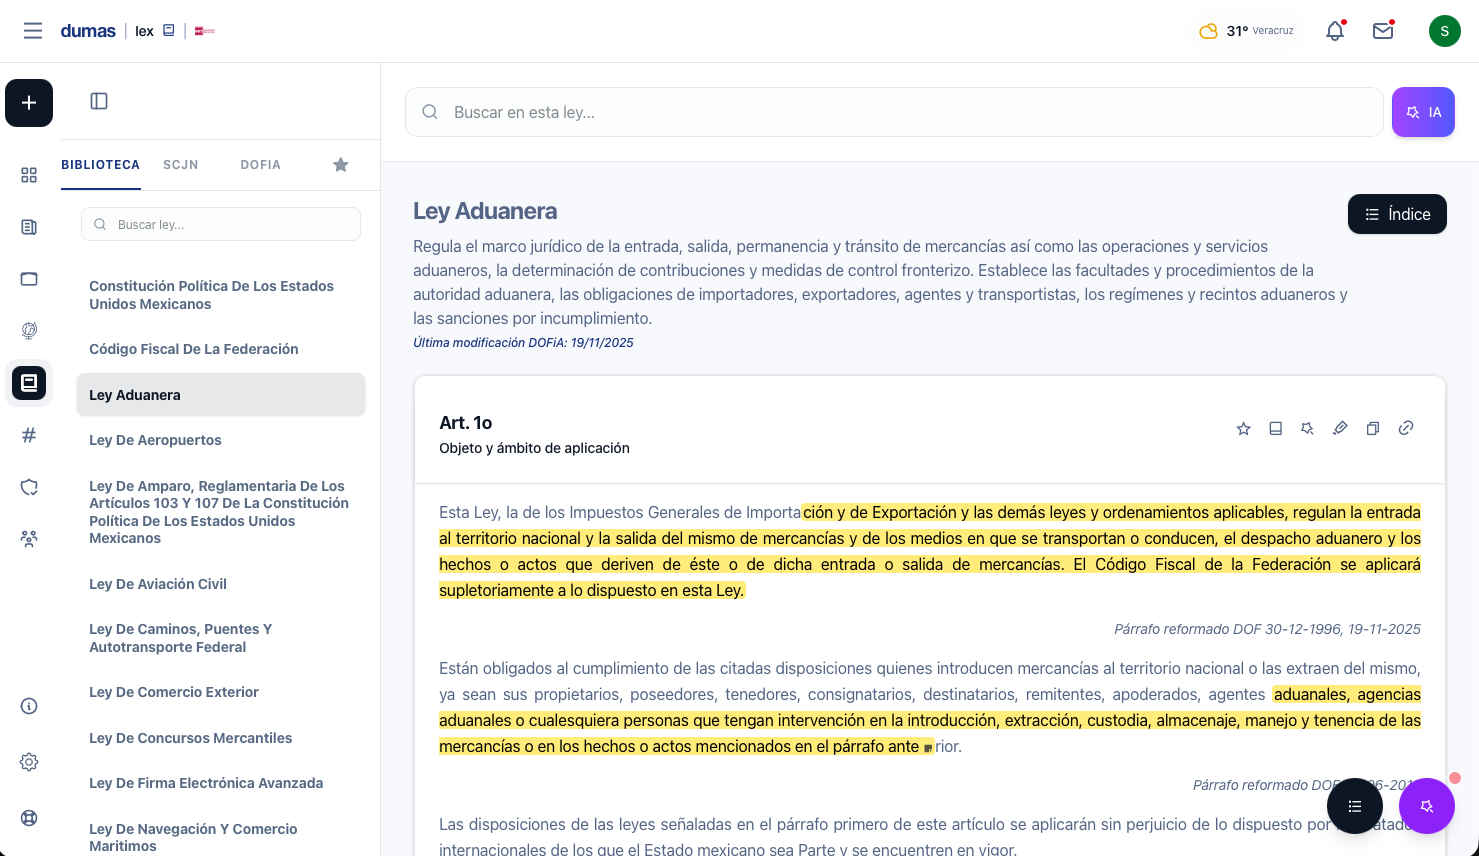Image resolution: width=1479 pixels, height=856 pixels.
Task: Copy the link to Art. 1o
Action: pyautogui.click(x=1406, y=428)
